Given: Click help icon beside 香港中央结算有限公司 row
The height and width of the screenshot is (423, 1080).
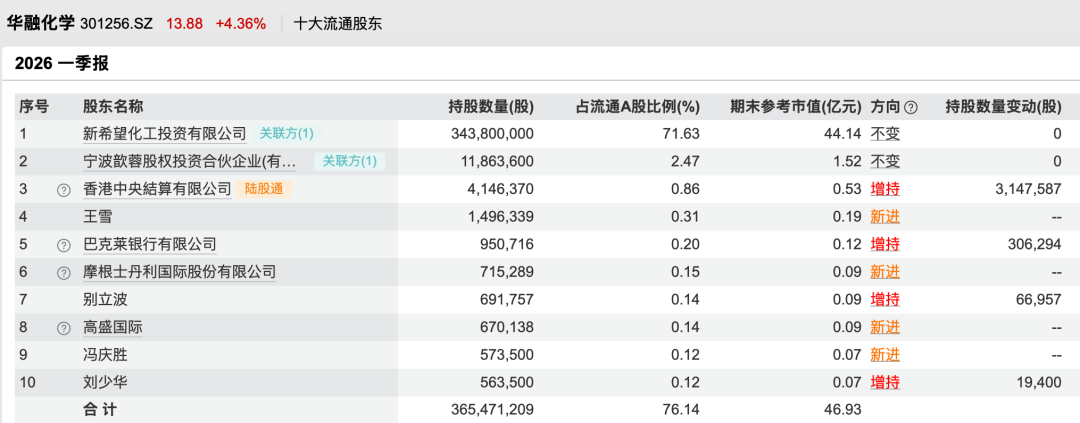Looking at the screenshot, I should [64, 189].
